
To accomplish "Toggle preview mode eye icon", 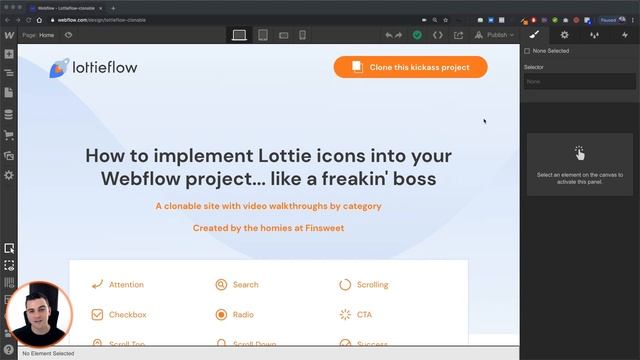I will pos(68,35).
